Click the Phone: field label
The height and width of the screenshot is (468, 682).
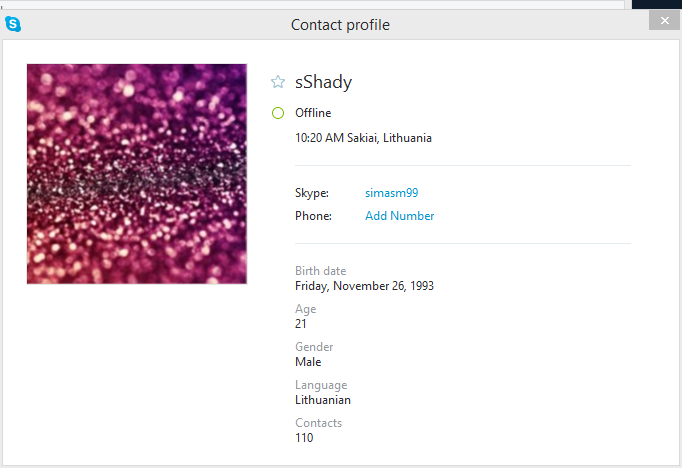pos(313,216)
